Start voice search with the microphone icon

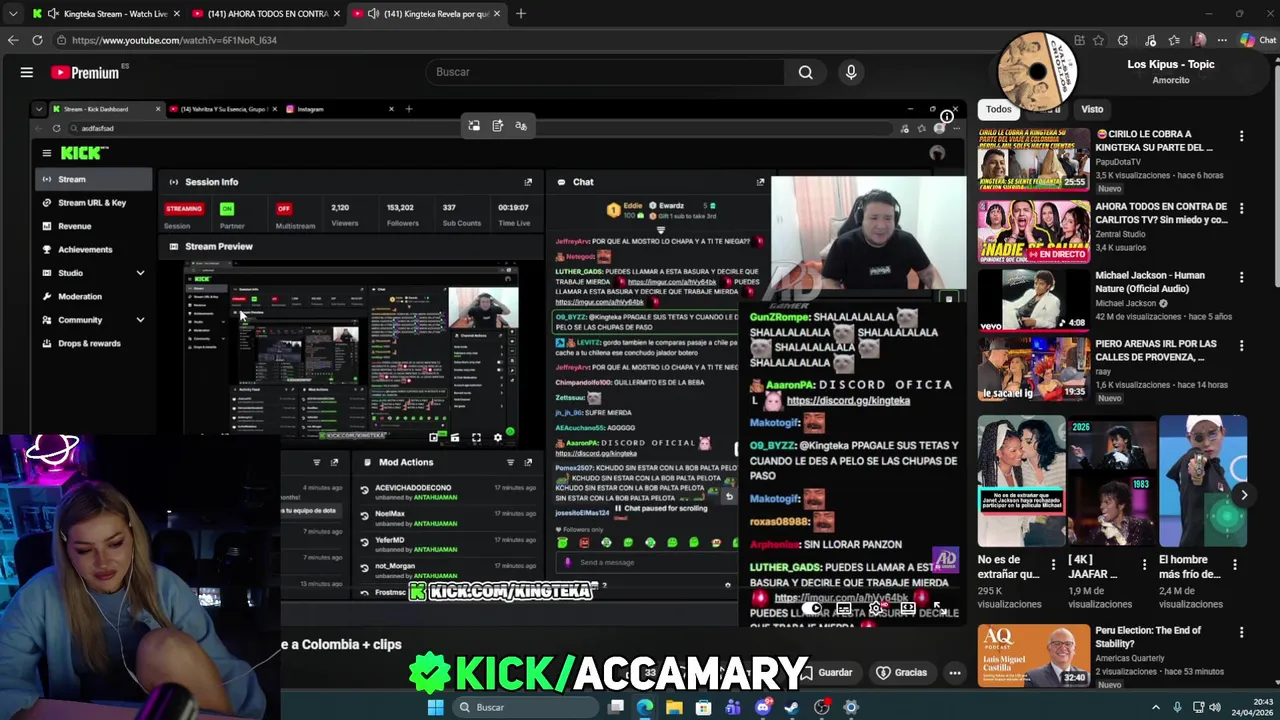[851, 72]
